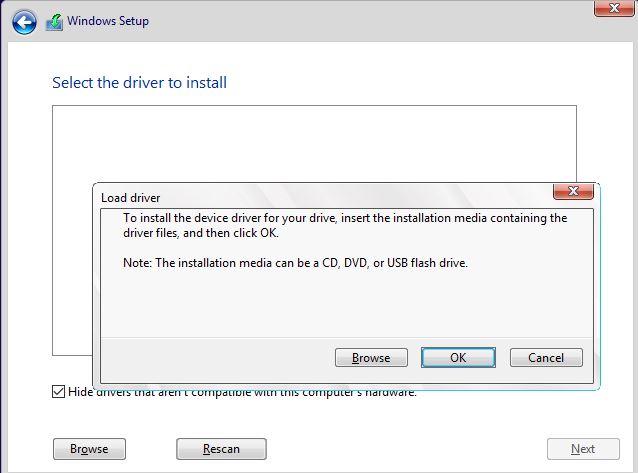Click the empty title bar area of Windows Setup

(x=366, y=20)
